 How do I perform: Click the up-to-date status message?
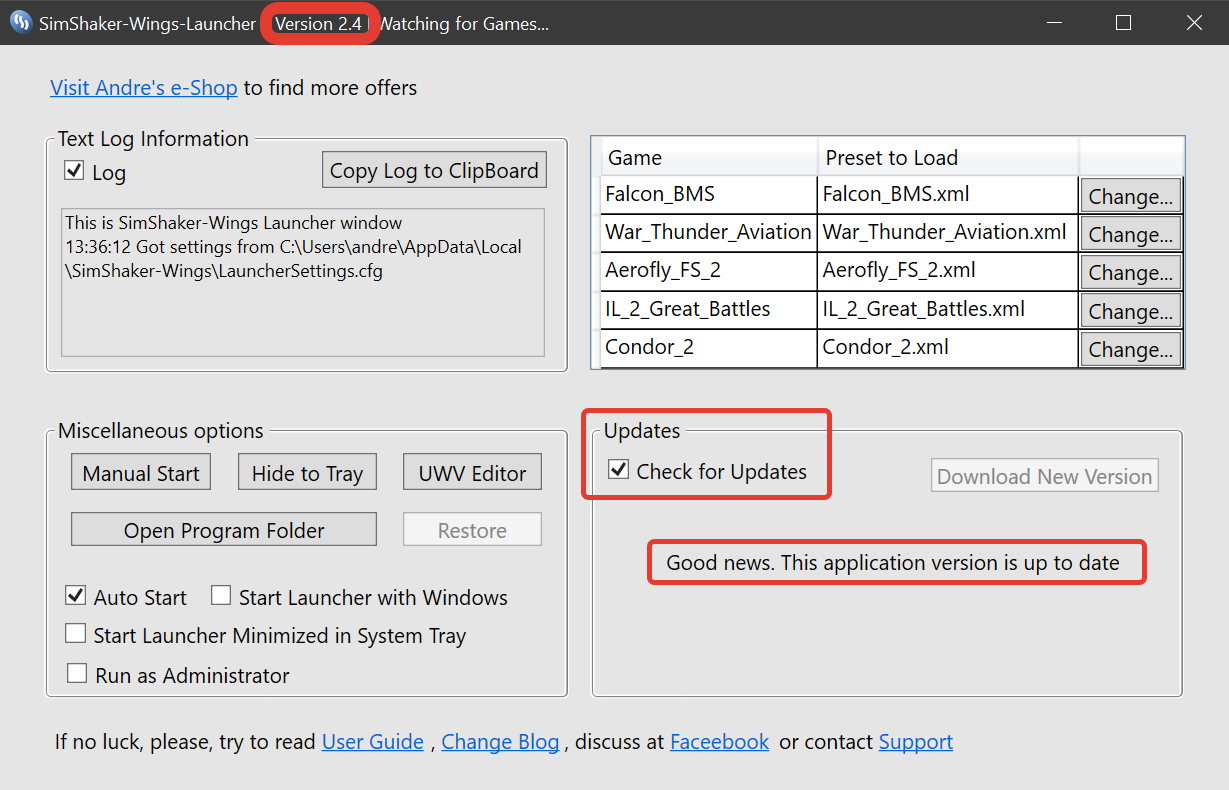pyautogui.click(x=893, y=562)
